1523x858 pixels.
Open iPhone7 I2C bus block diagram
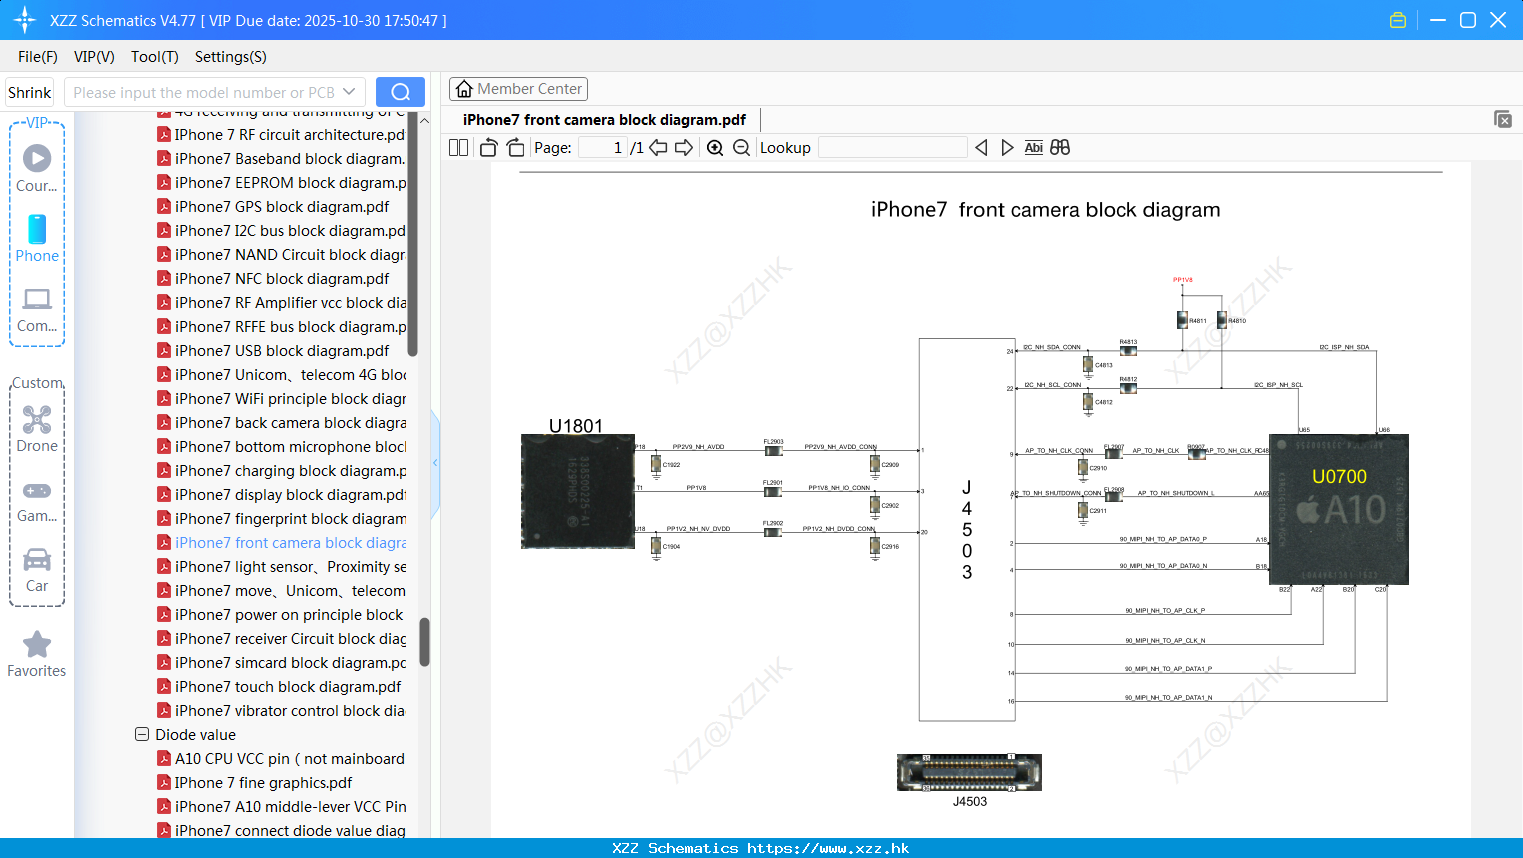281,231
